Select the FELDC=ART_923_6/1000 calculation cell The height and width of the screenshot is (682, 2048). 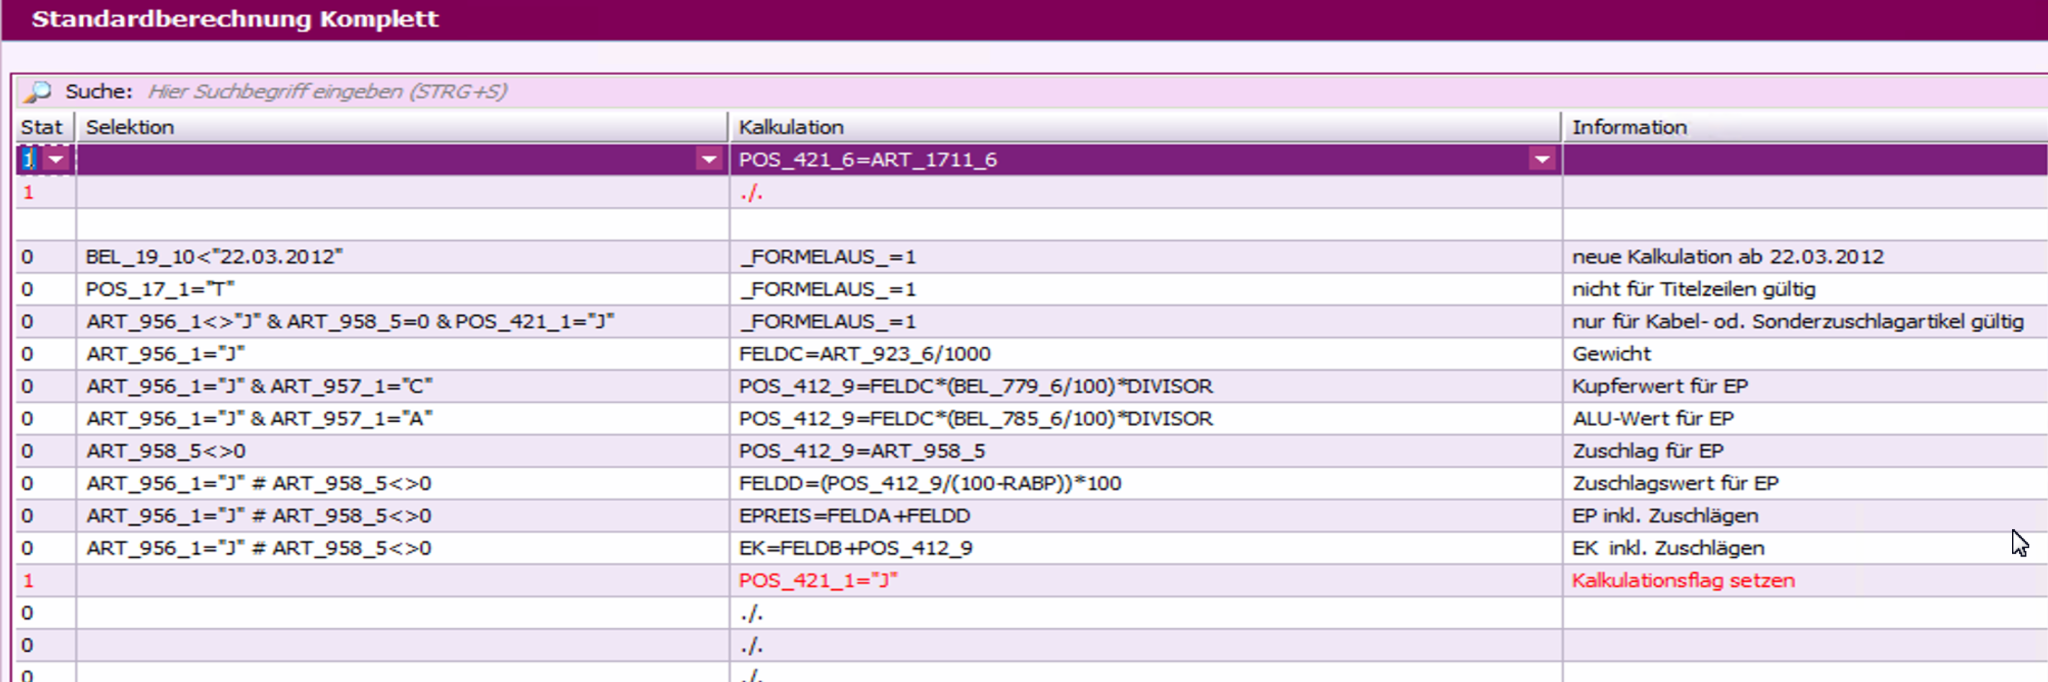click(x=864, y=354)
